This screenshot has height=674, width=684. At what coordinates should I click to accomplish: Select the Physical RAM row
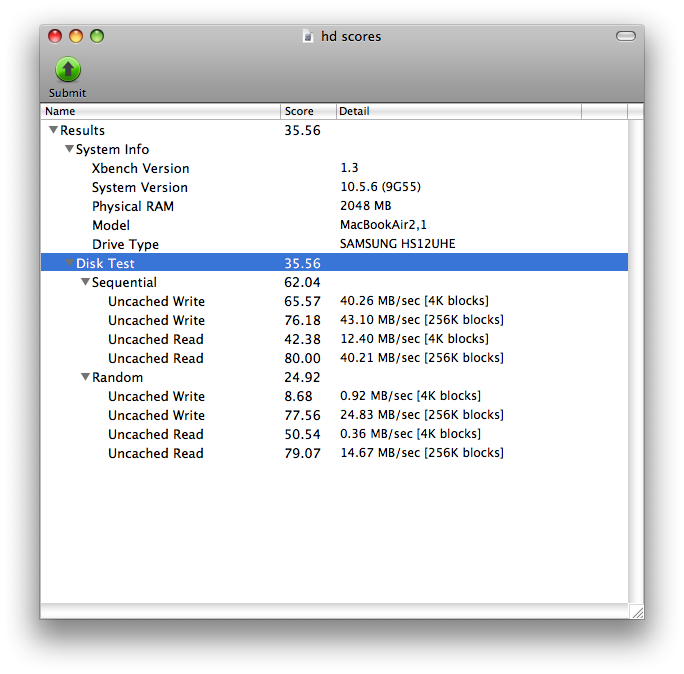click(335, 206)
